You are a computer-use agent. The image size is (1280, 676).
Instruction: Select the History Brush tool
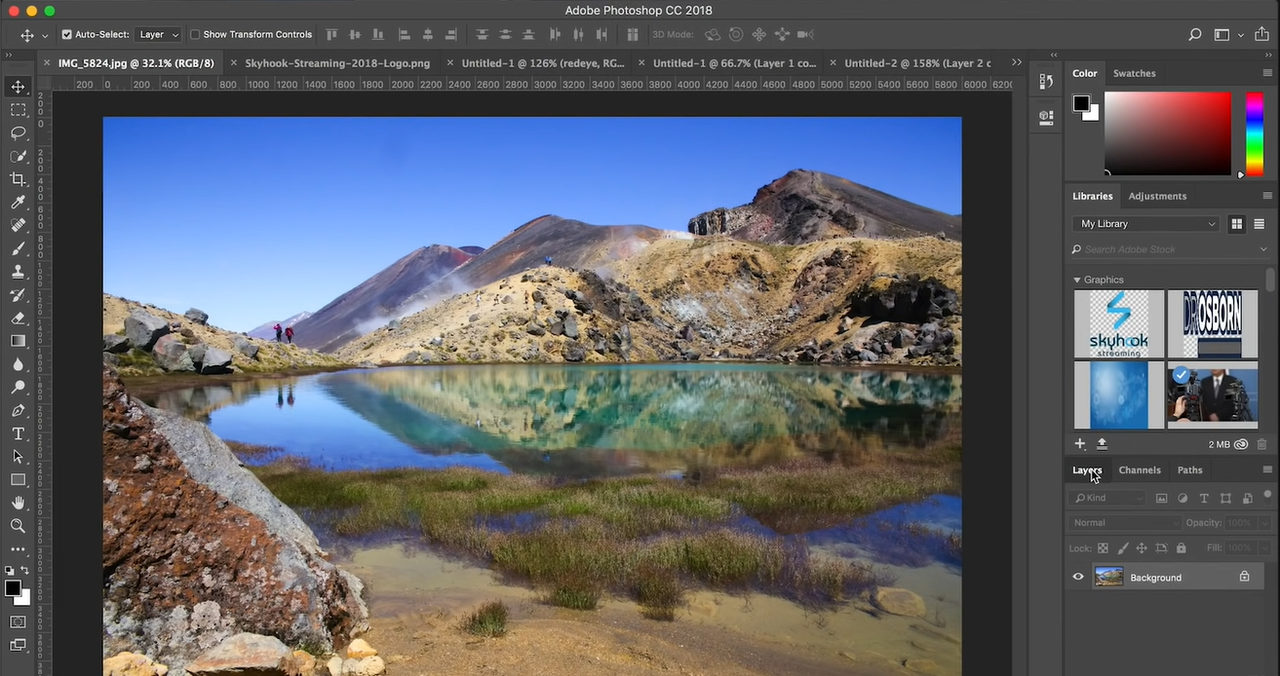click(x=18, y=295)
